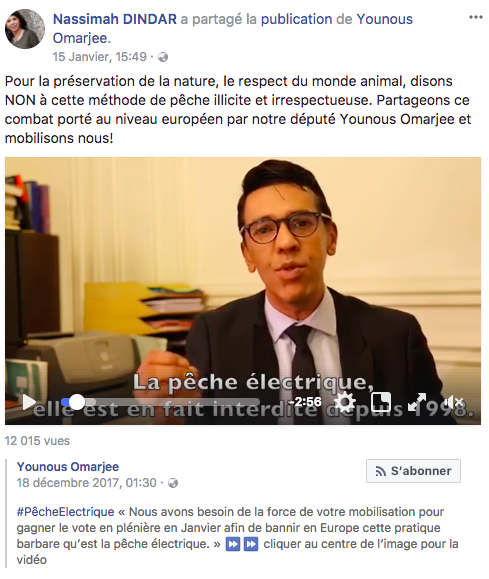
Task: Click the '15 Janvier, 15:49' timestamp
Action: (x=100, y=57)
